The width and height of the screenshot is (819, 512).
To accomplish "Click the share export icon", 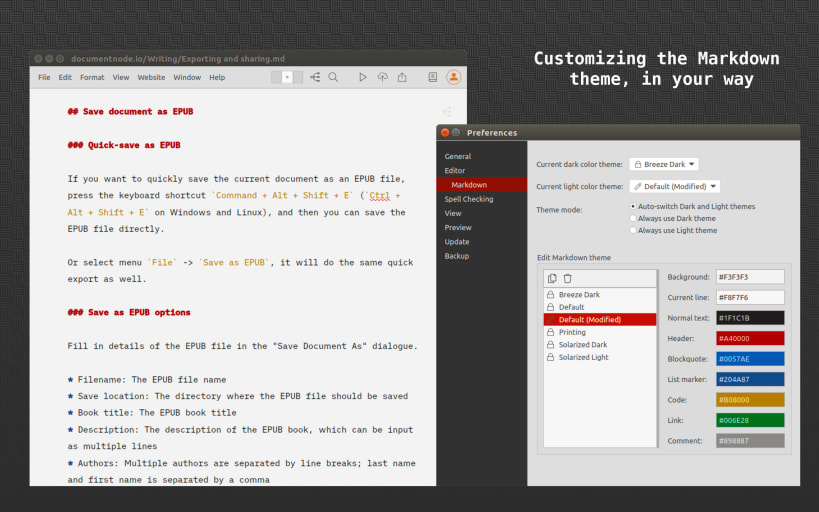I will pos(402,77).
